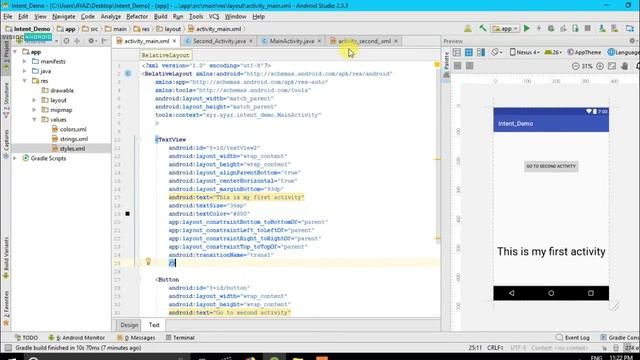Viewport: 640px width, 360px height.
Task: Expand the layout folder
Action: coord(34,100)
